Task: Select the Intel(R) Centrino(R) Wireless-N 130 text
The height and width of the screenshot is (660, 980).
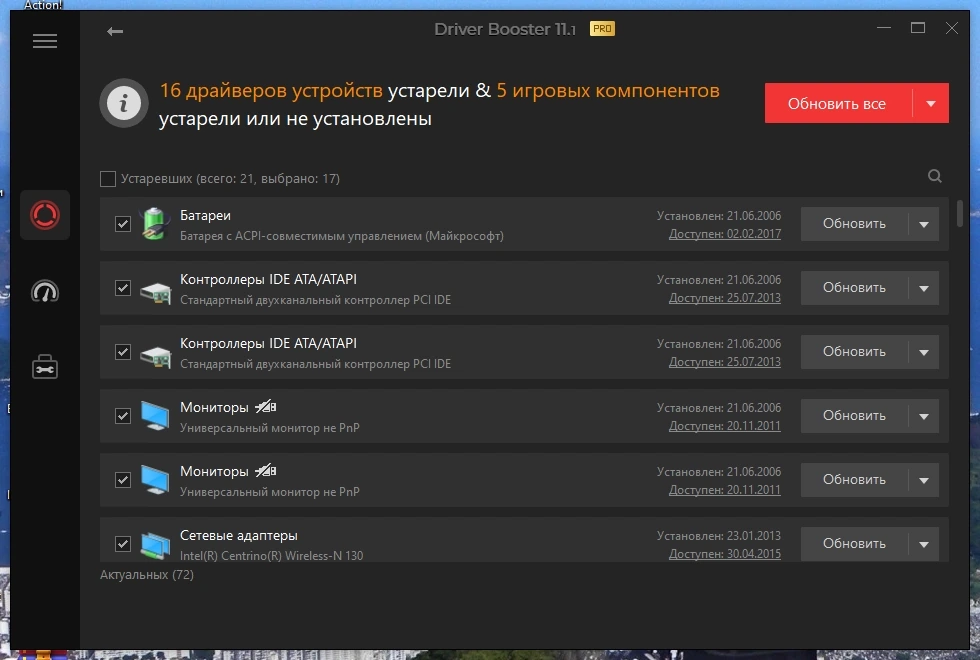Action: coord(271,556)
